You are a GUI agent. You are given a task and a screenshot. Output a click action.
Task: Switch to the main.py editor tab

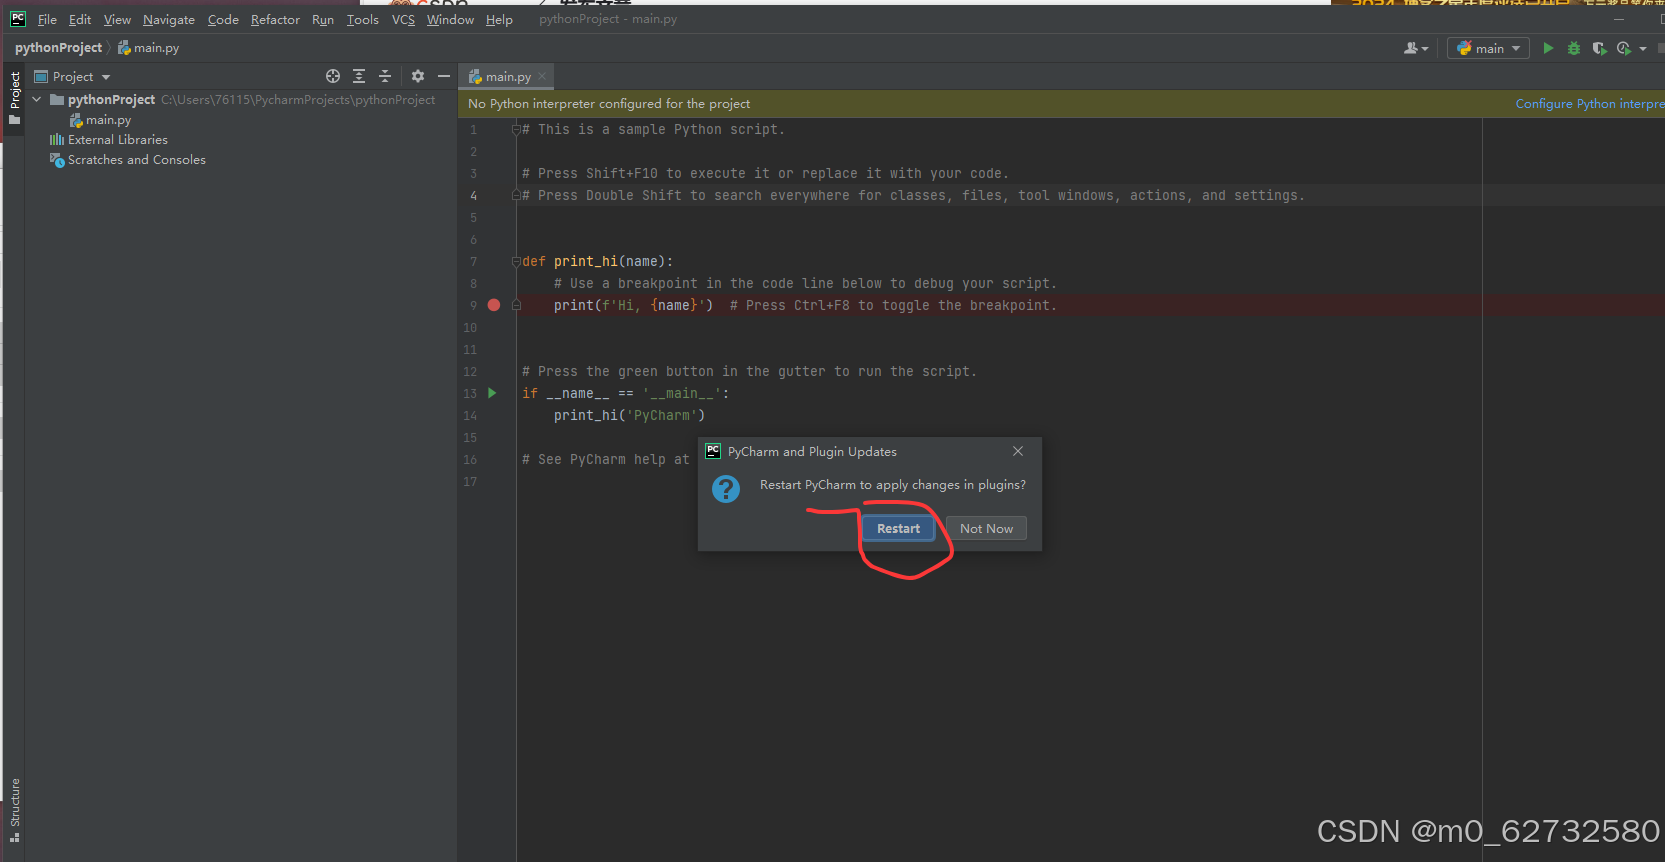[x=508, y=77]
